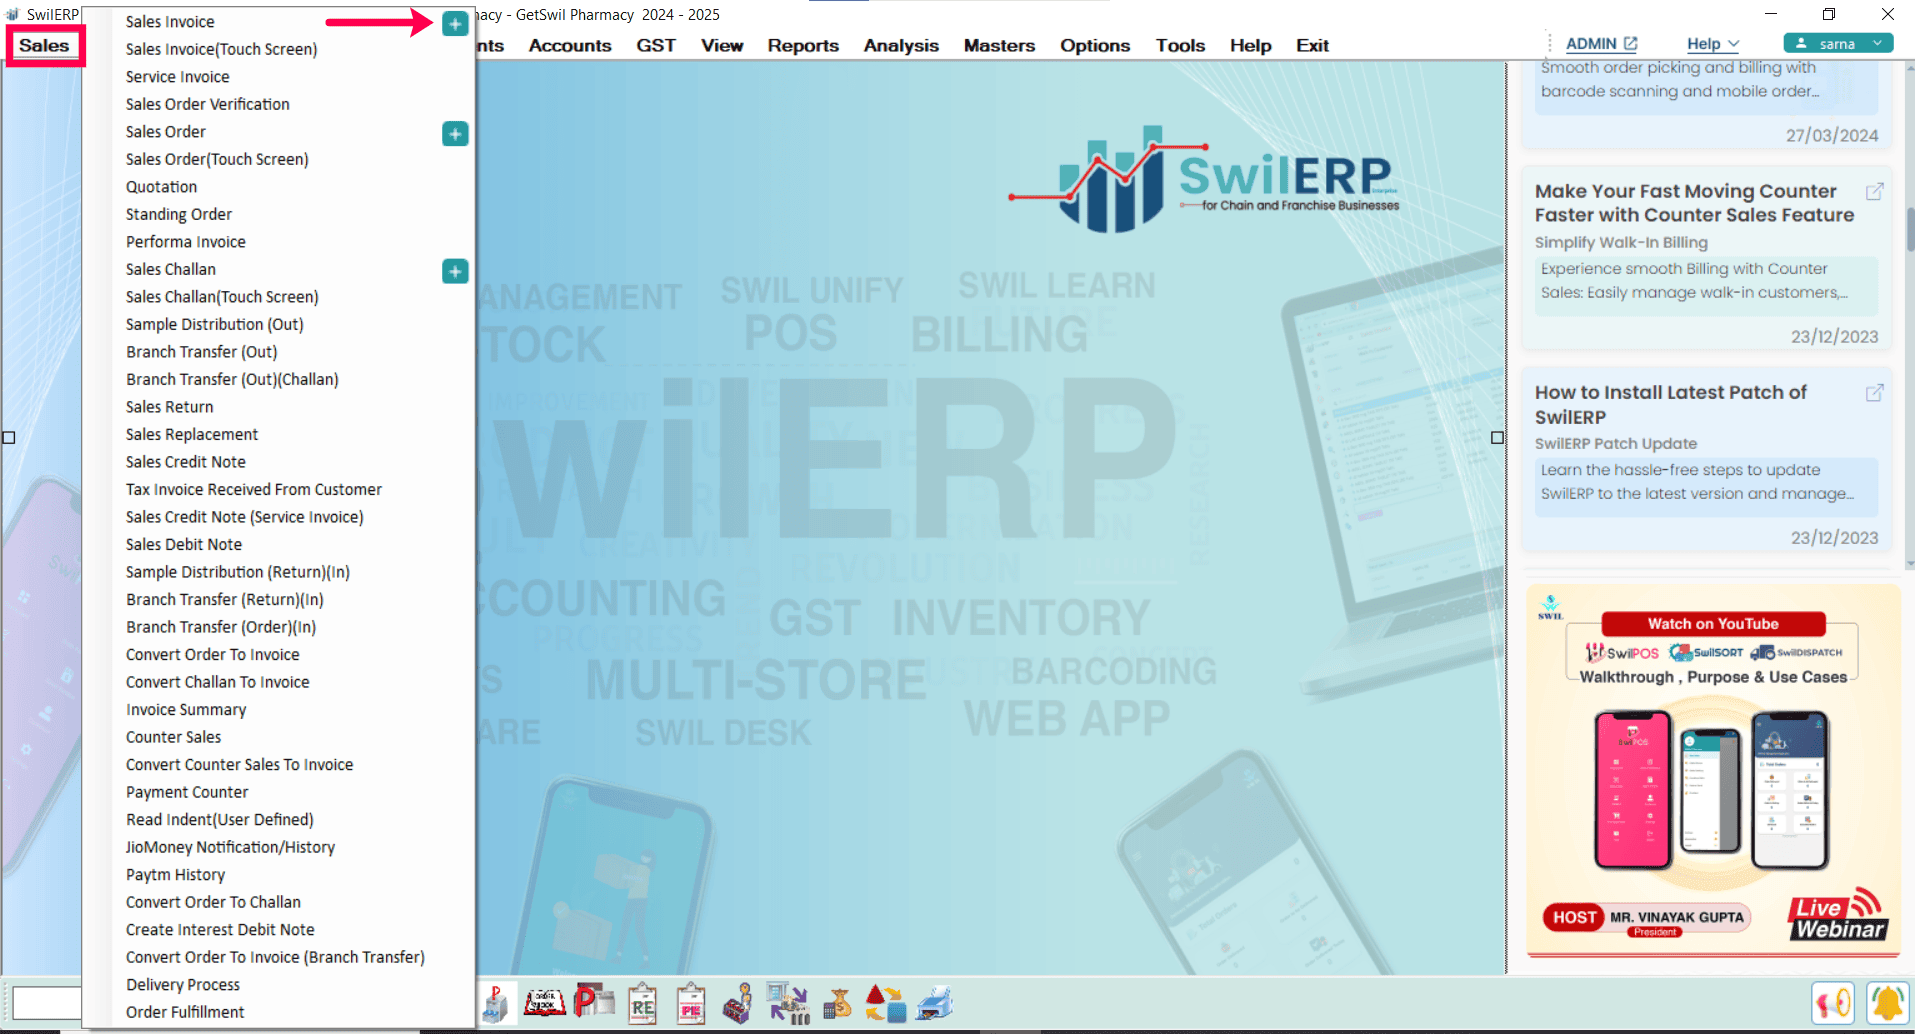Open the Options menu

1095,46
